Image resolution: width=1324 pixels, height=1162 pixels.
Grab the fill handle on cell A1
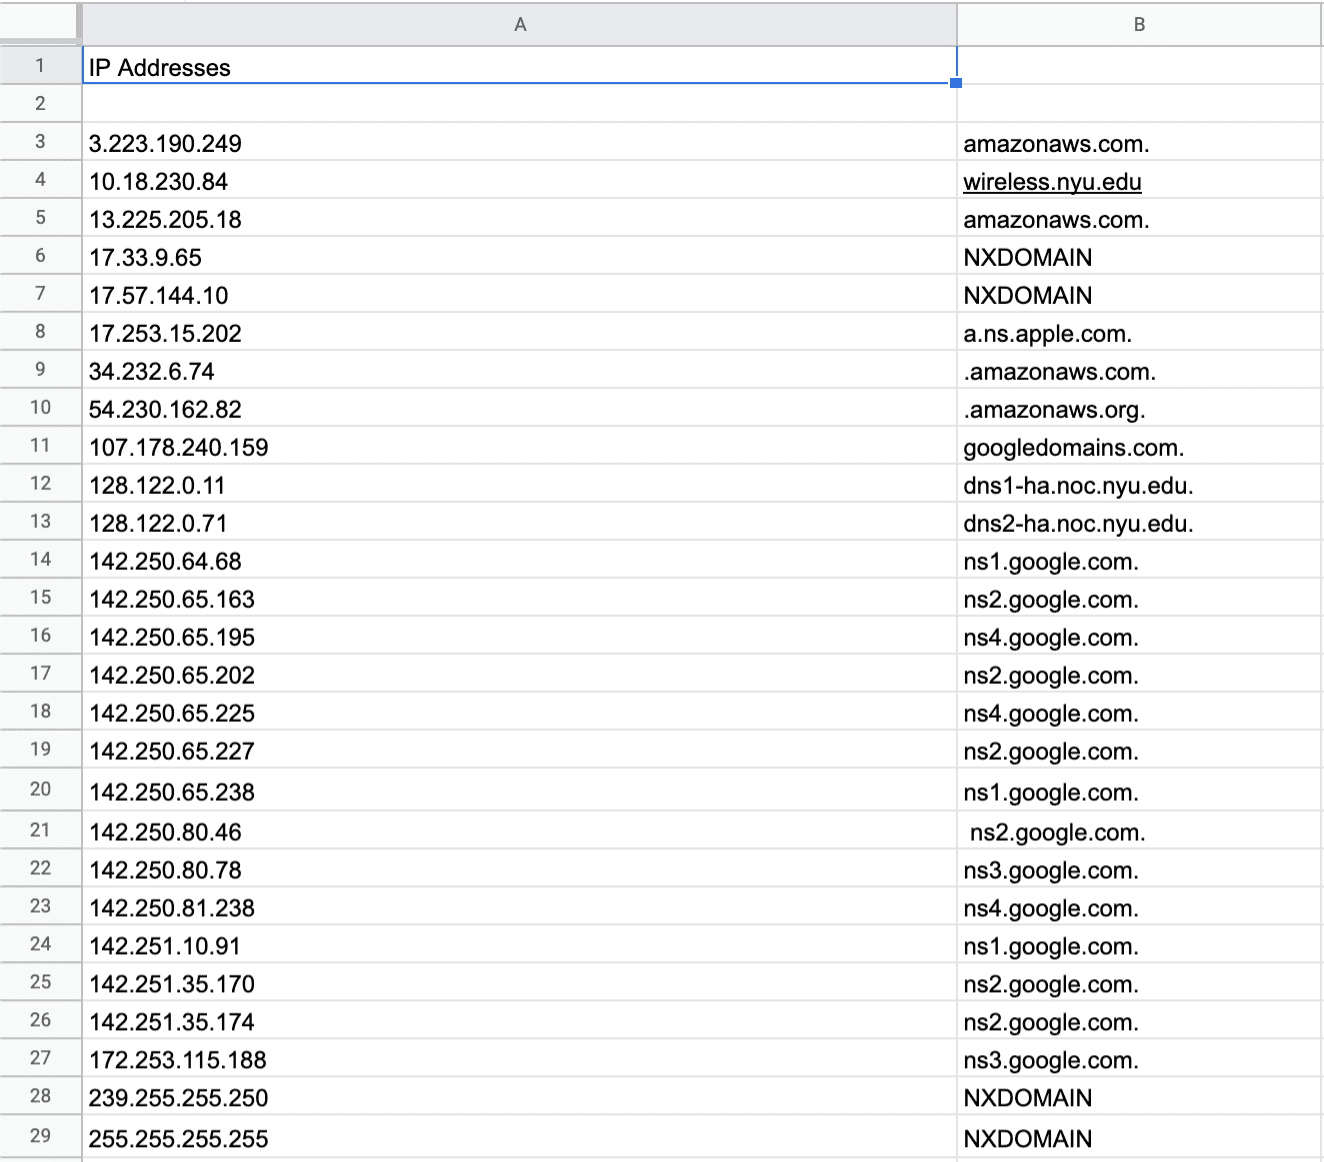point(956,83)
